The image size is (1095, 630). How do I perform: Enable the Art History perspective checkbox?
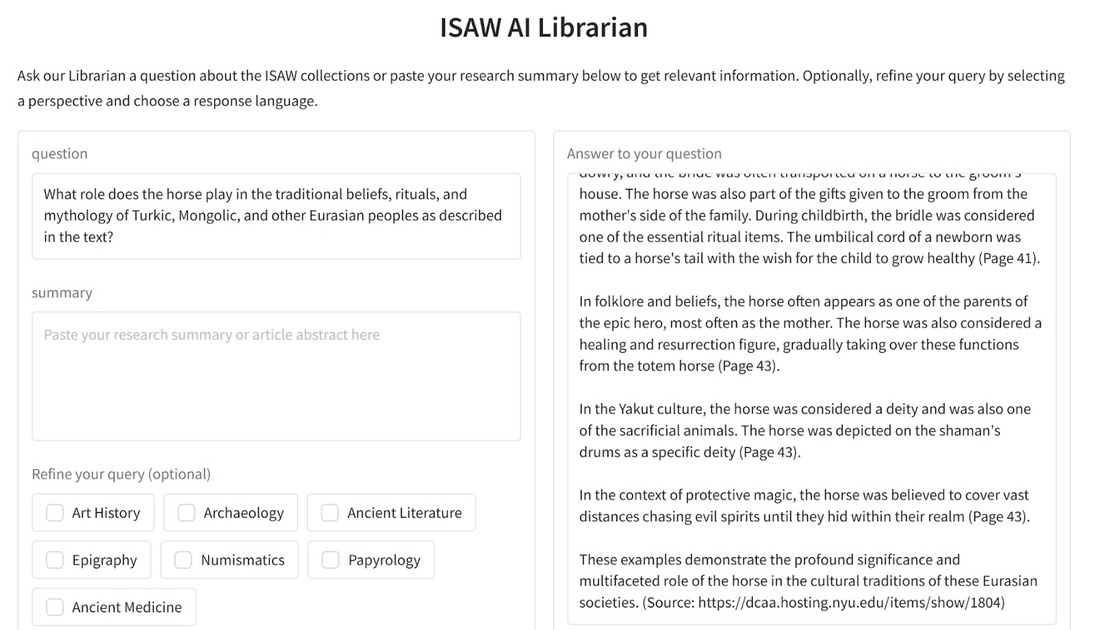[x=55, y=512]
